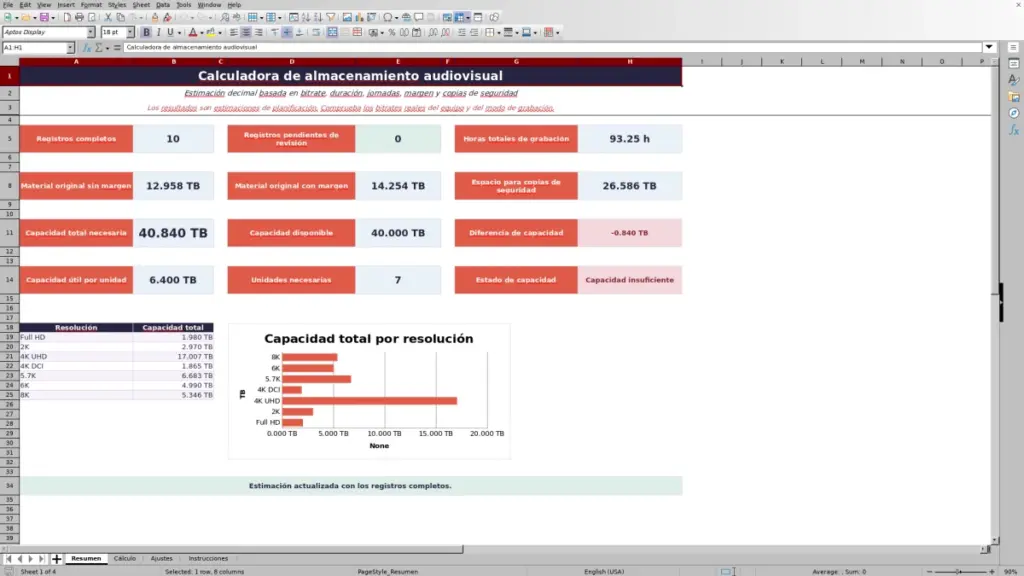Select the AutoFilter funnel icon
Image resolution: width=1024 pixels, height=576 pixels.
(330, 17)
